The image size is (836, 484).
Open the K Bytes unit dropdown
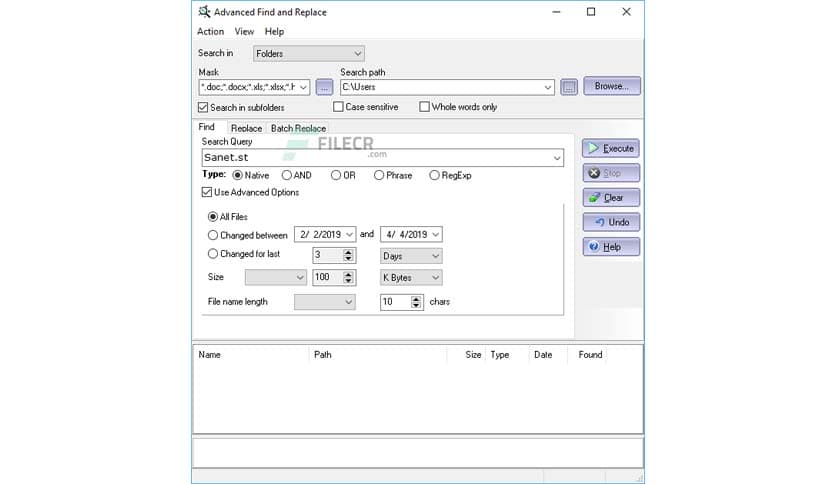(x=411, y=277)
